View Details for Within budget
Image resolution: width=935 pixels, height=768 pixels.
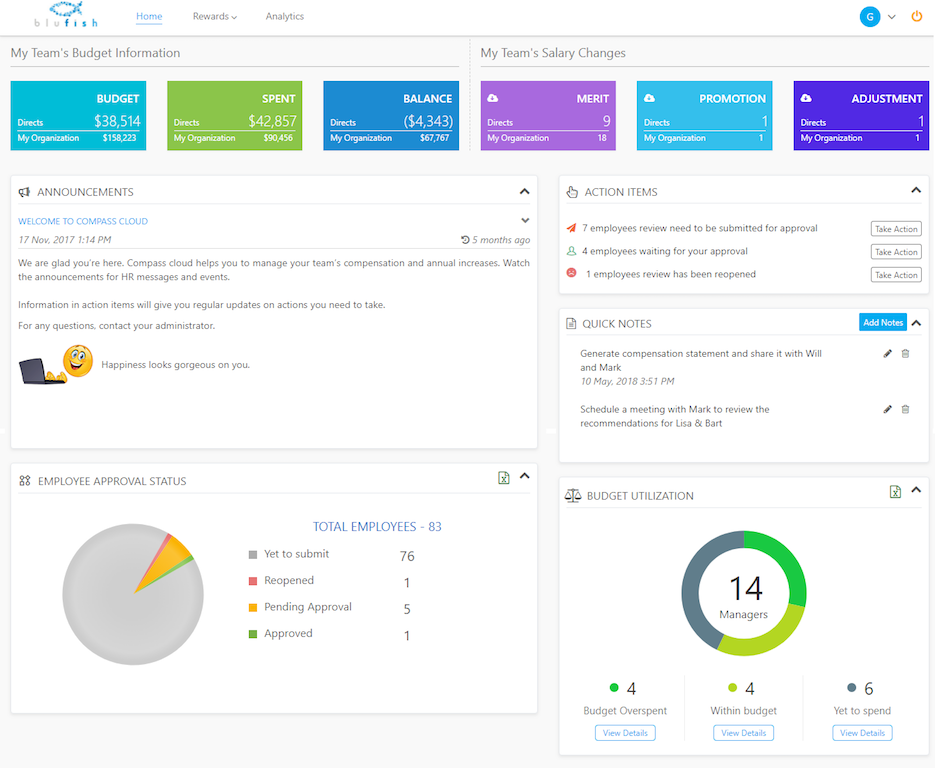tap(744, 733)
